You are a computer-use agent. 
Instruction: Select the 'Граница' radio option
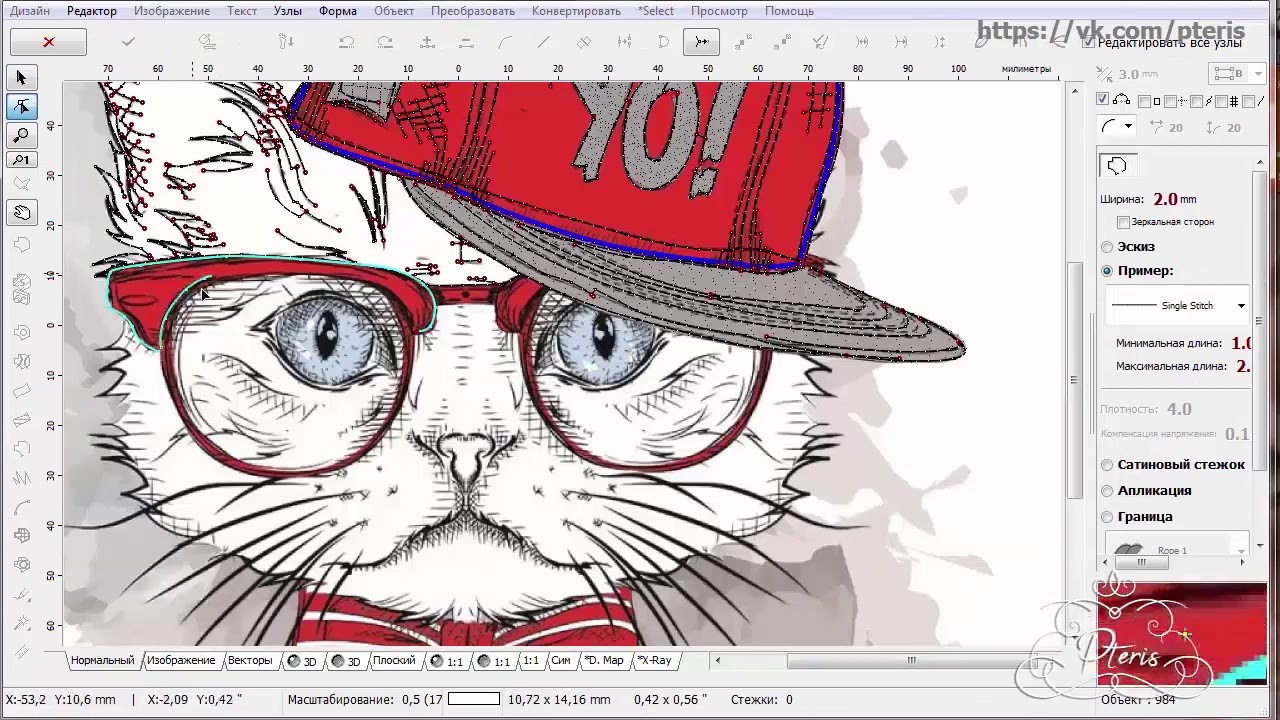(1107, 517)
